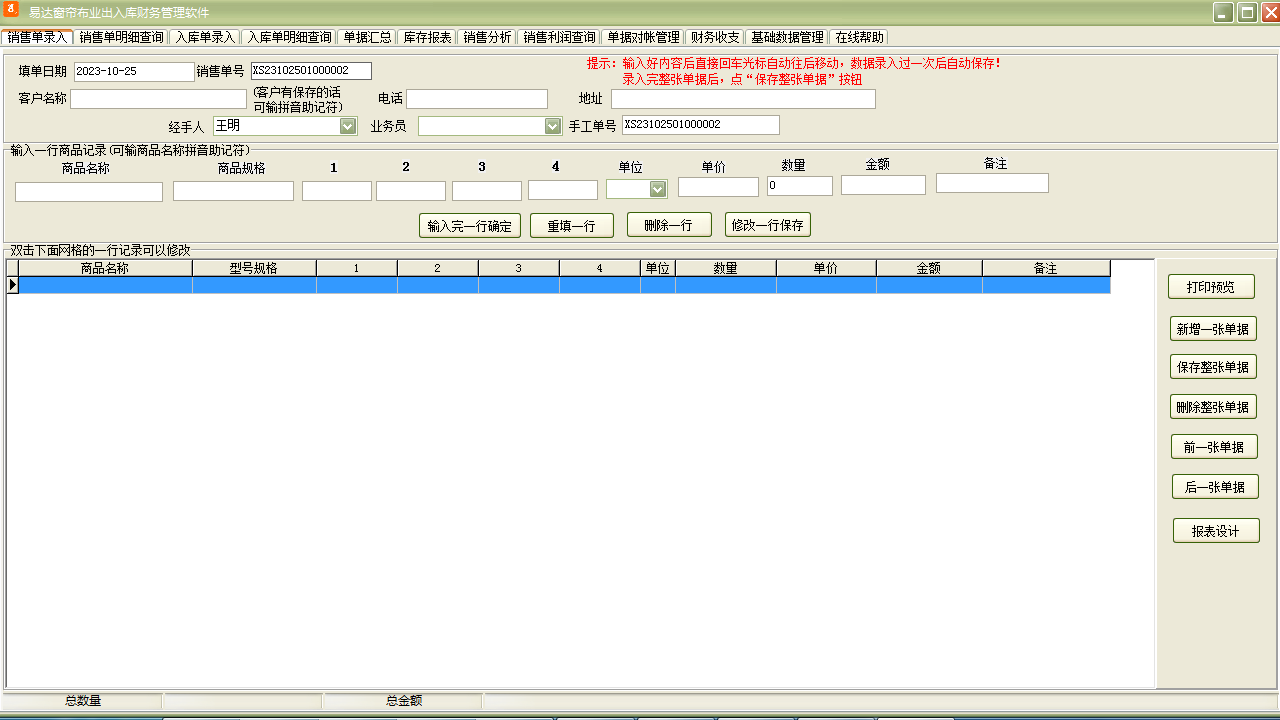
Task: Open the 单位 dropdown arrow
Action: pyautogui.click(x=658, y=189)
